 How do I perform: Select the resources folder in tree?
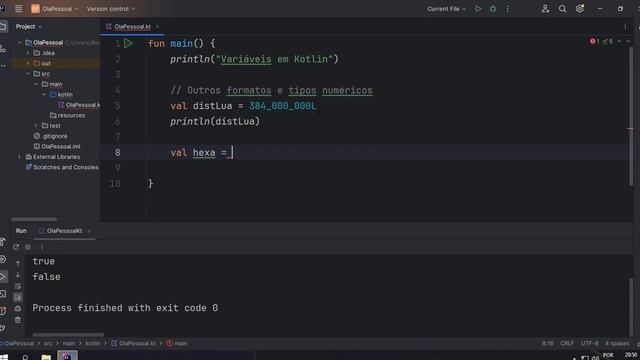68,116
